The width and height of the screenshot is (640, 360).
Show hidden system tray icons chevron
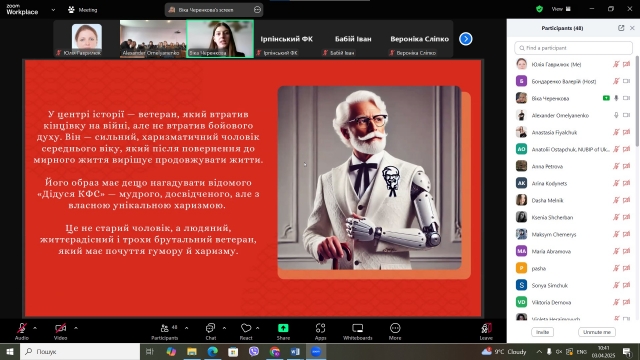[539, 352]
